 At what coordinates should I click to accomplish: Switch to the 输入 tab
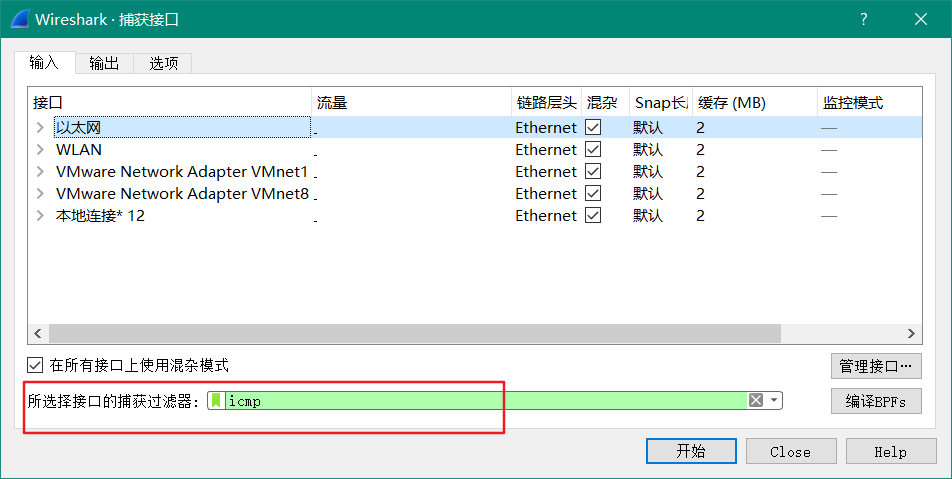click(44, 63)
